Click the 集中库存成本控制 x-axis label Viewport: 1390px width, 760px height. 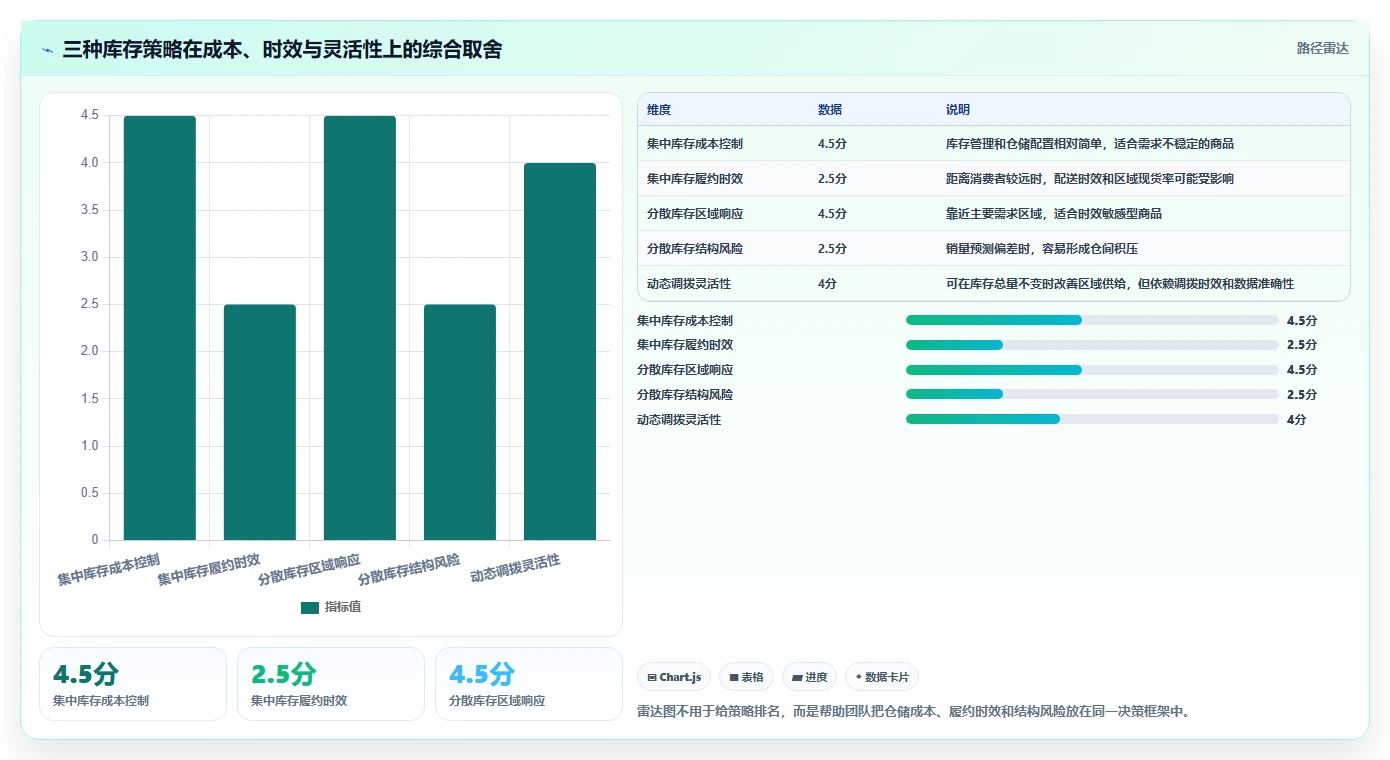[x=108, y=569]
